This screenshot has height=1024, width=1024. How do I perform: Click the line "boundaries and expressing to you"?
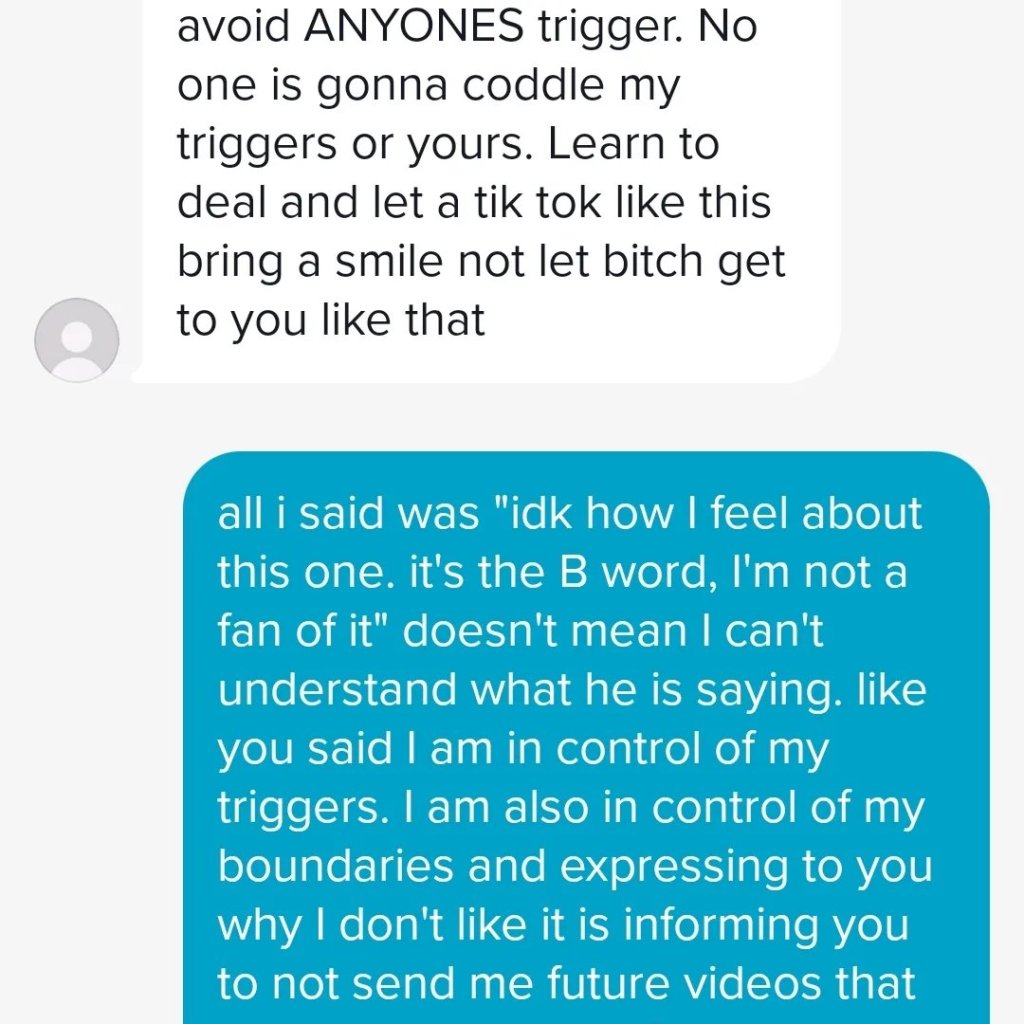coord(575,869)
